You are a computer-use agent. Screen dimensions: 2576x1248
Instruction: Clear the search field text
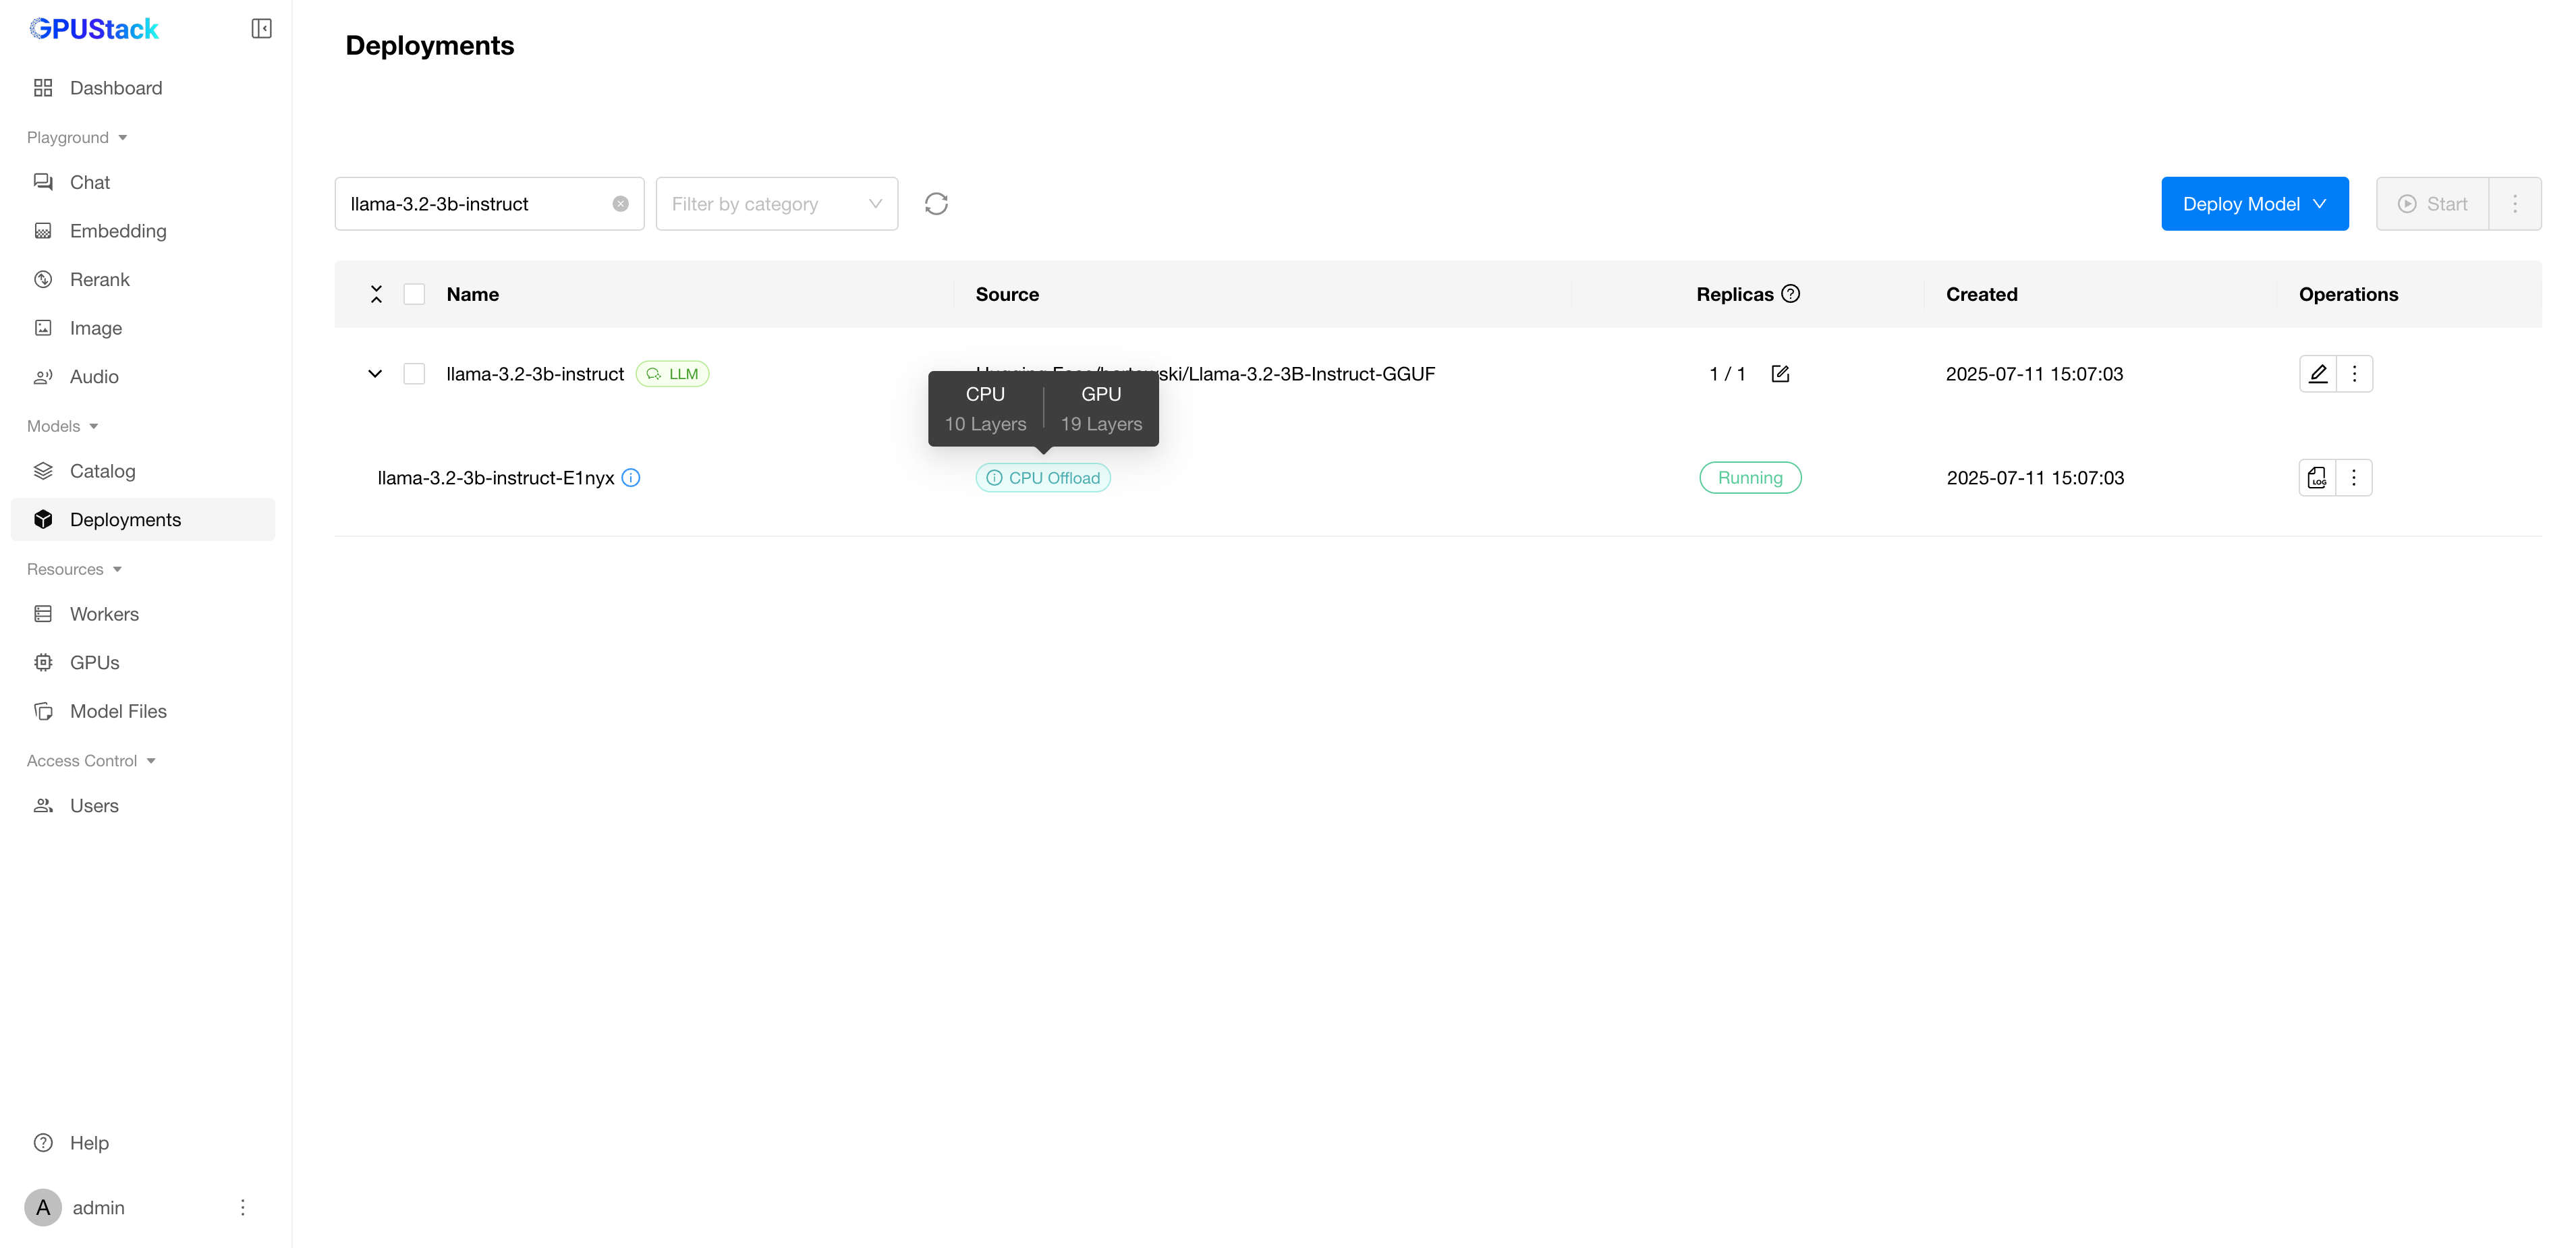620,204
